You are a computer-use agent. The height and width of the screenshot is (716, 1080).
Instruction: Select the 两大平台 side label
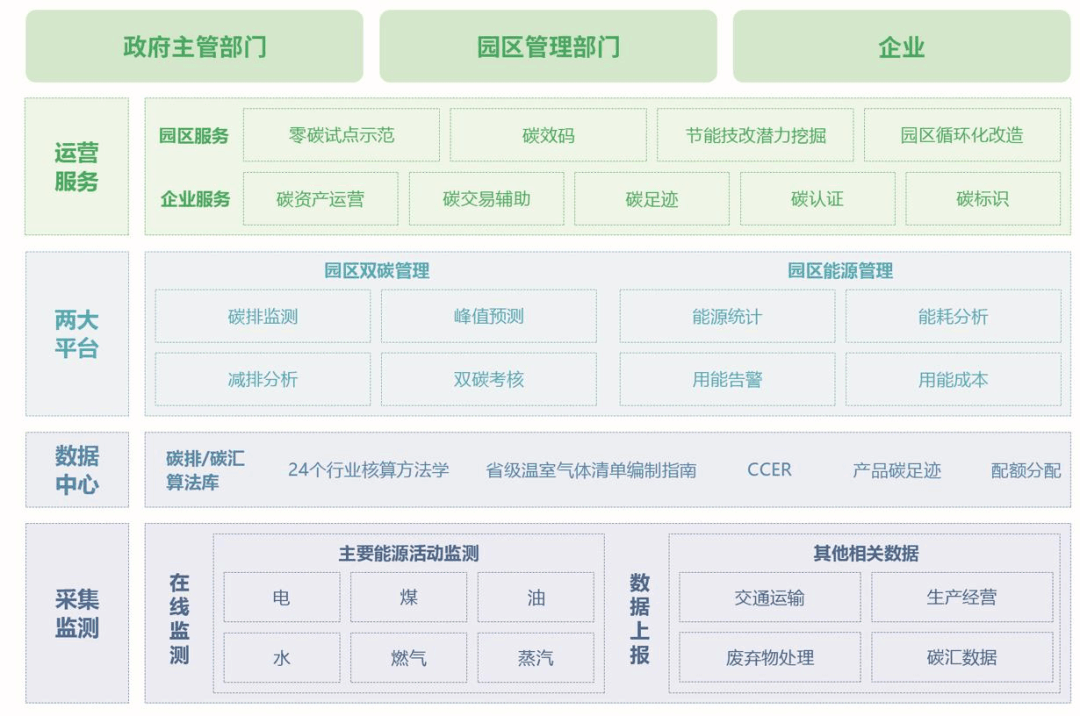[76, 334]
